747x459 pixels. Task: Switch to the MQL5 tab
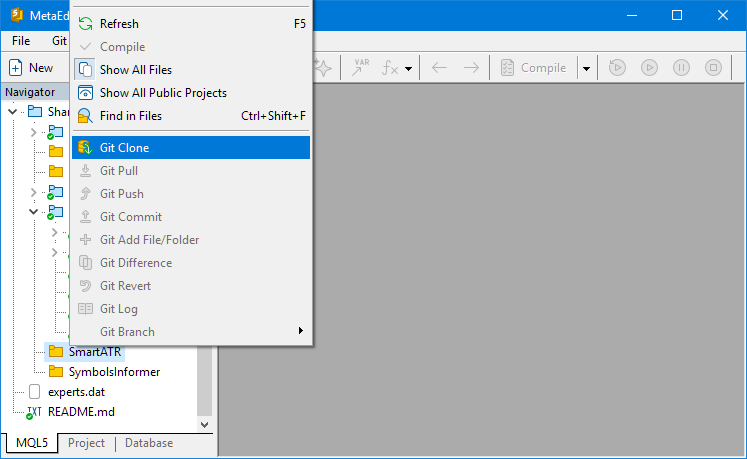pos(32,443)
